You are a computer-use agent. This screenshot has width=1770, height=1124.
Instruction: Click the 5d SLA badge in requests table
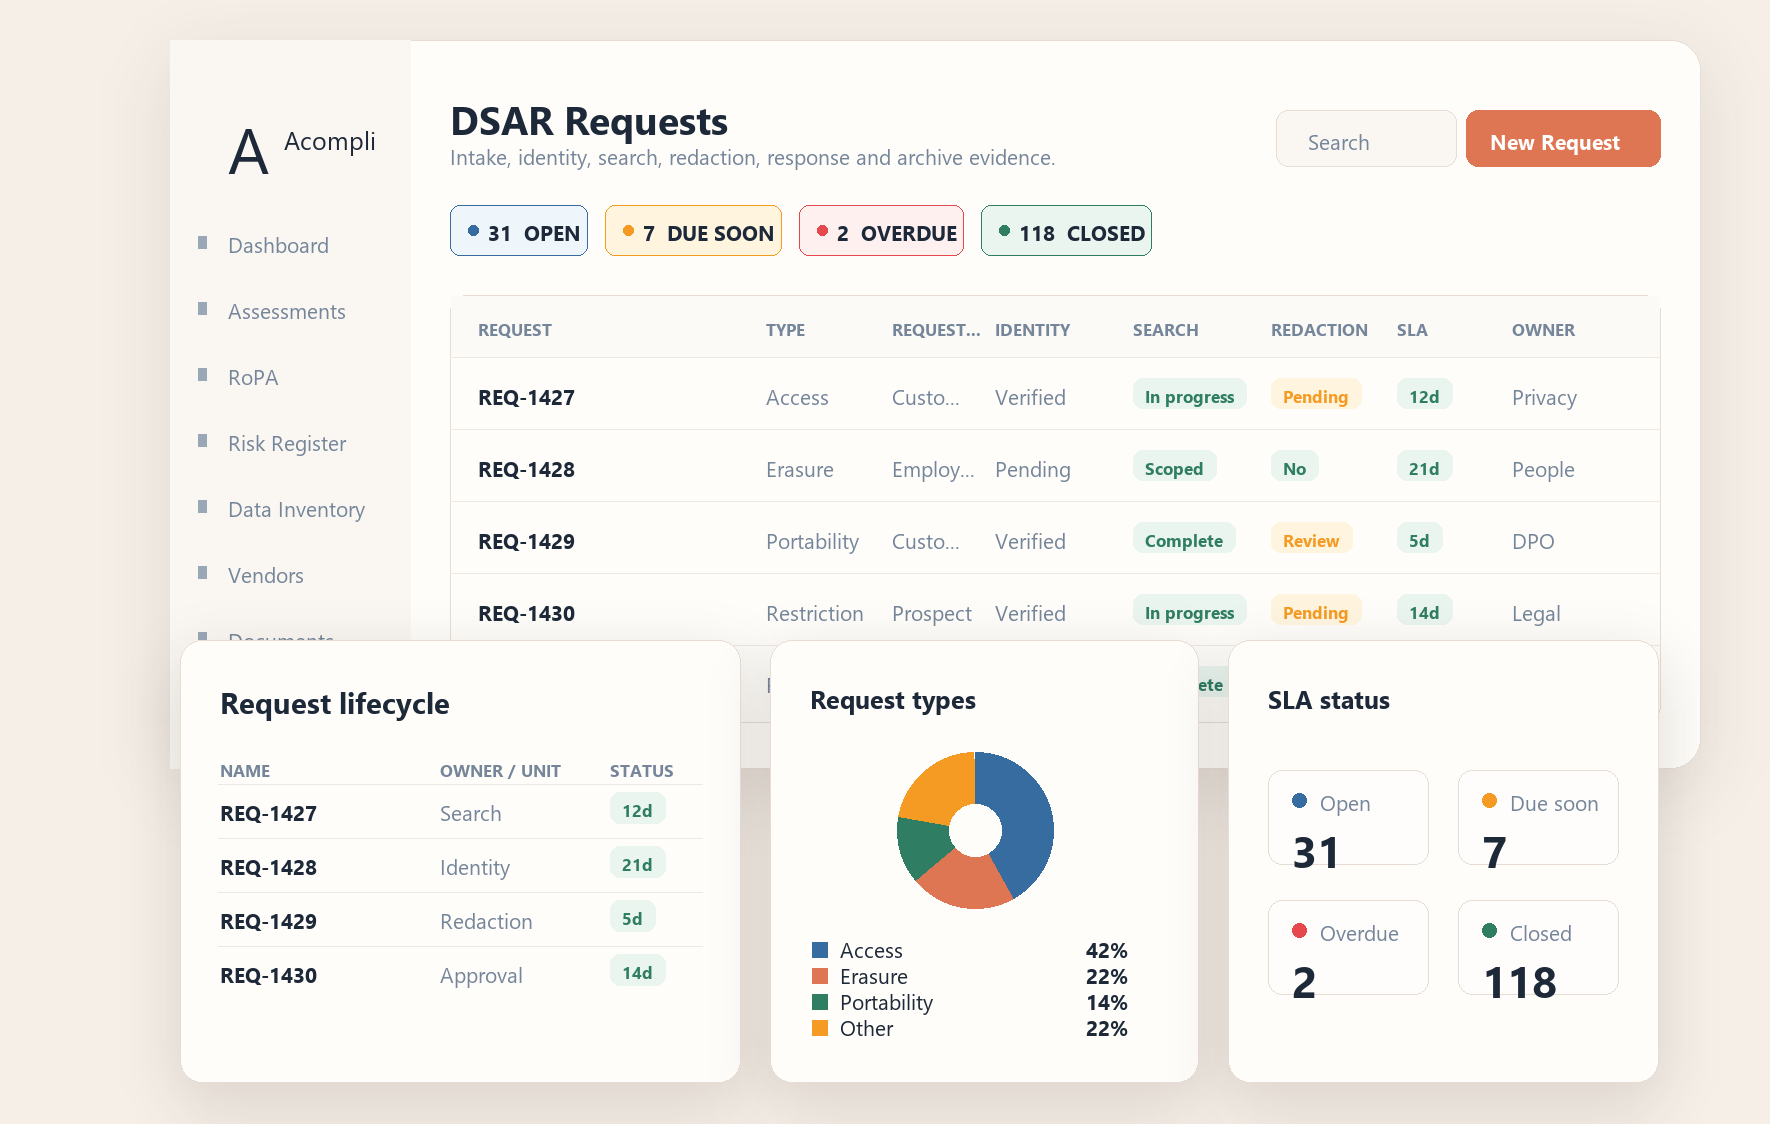[x=1419, y=540]
